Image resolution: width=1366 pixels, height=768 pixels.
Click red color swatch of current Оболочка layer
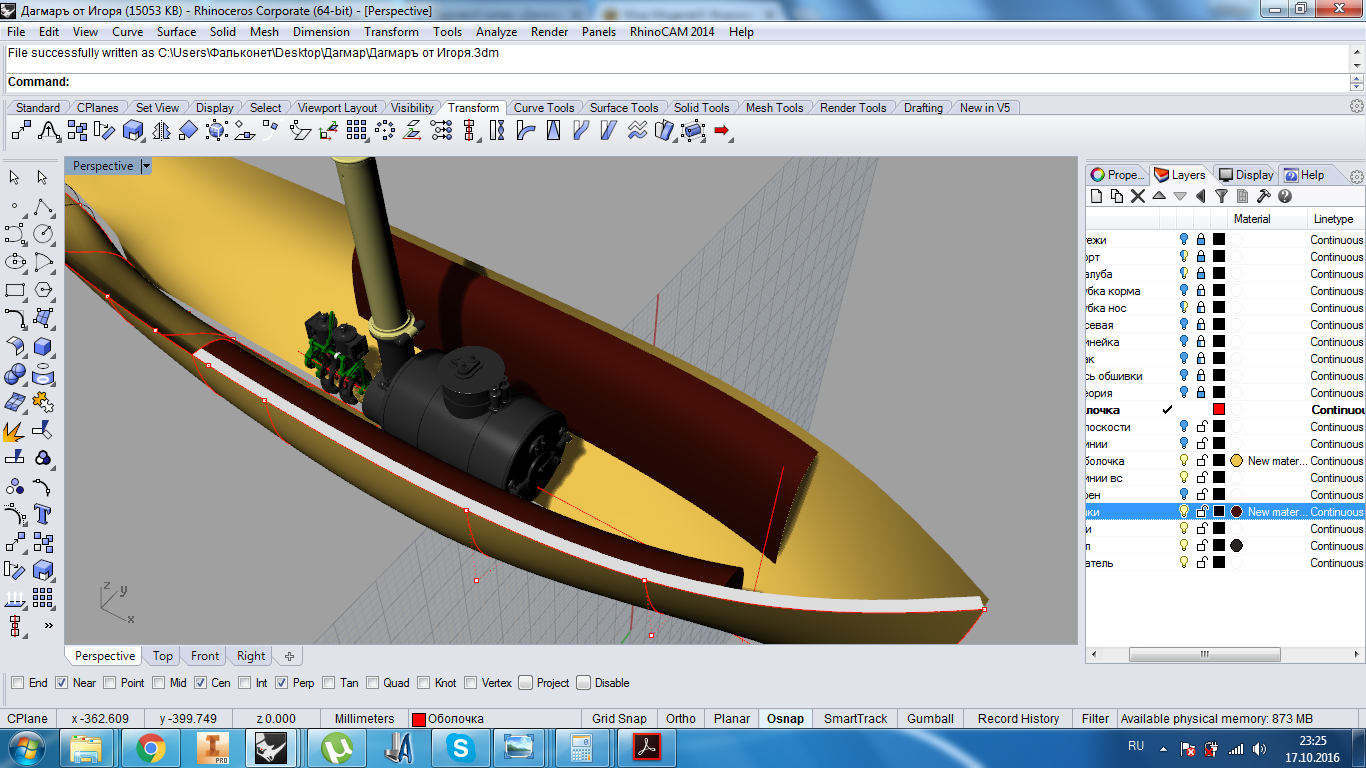(x=1219, y=410)
